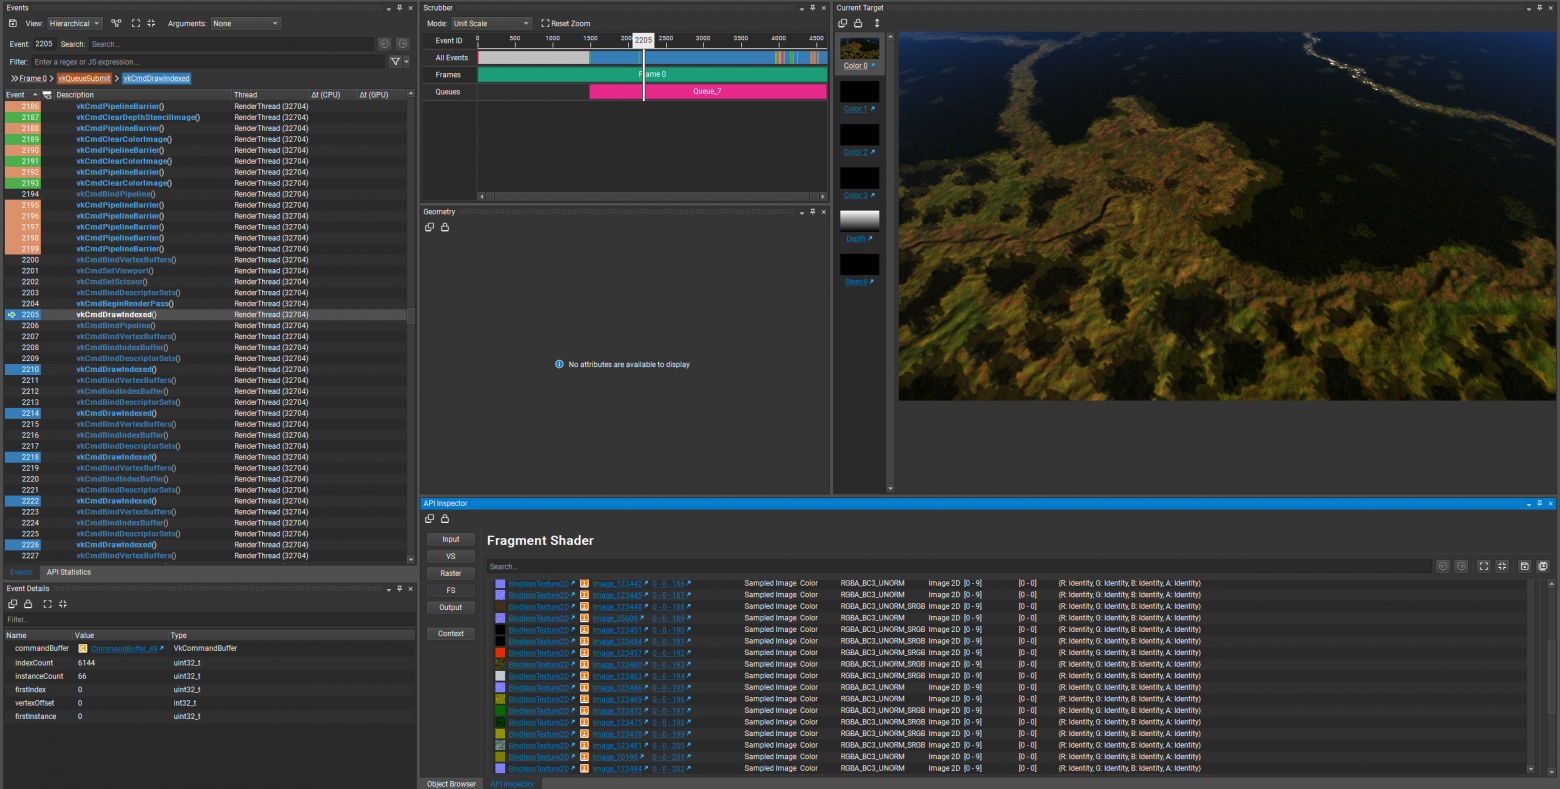Click the Context button in API Inspector
Screen dimensions: 1560x789
click(451, 633)
